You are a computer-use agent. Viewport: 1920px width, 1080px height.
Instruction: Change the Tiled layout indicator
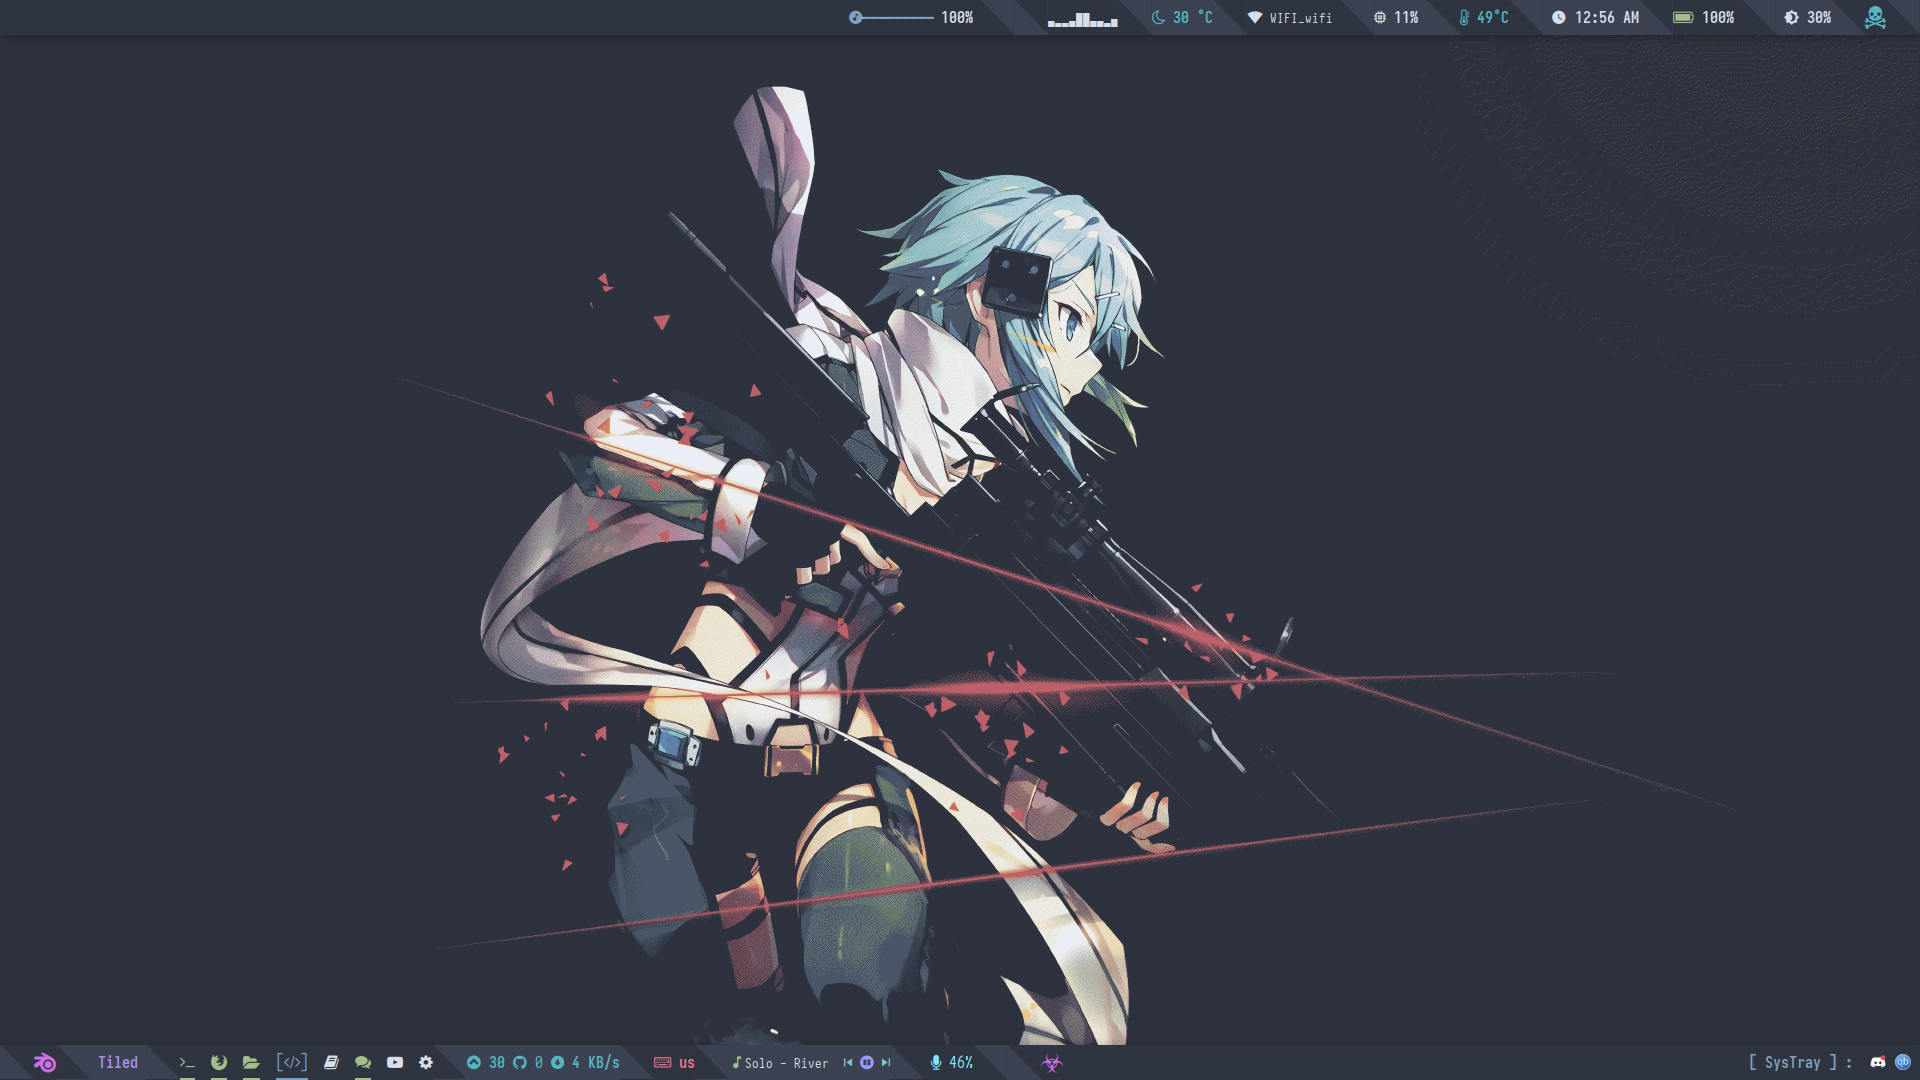pyautogui.click(x=118, y=1063)
